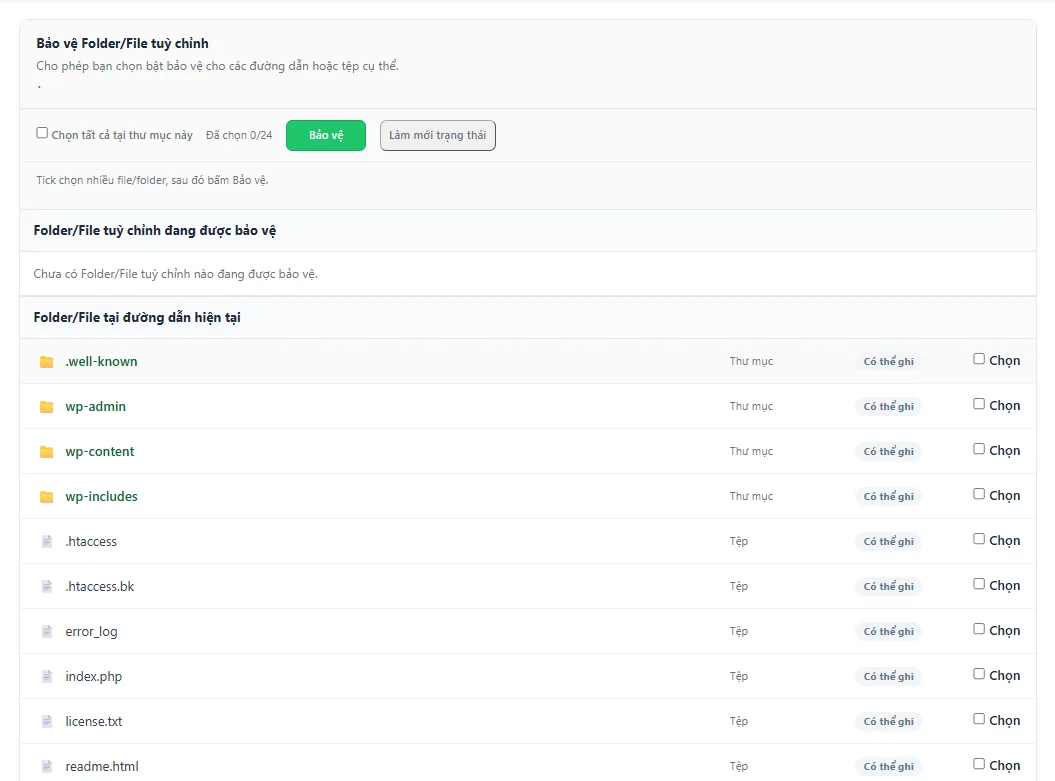Click the readme.html file name

coord(102,766)
